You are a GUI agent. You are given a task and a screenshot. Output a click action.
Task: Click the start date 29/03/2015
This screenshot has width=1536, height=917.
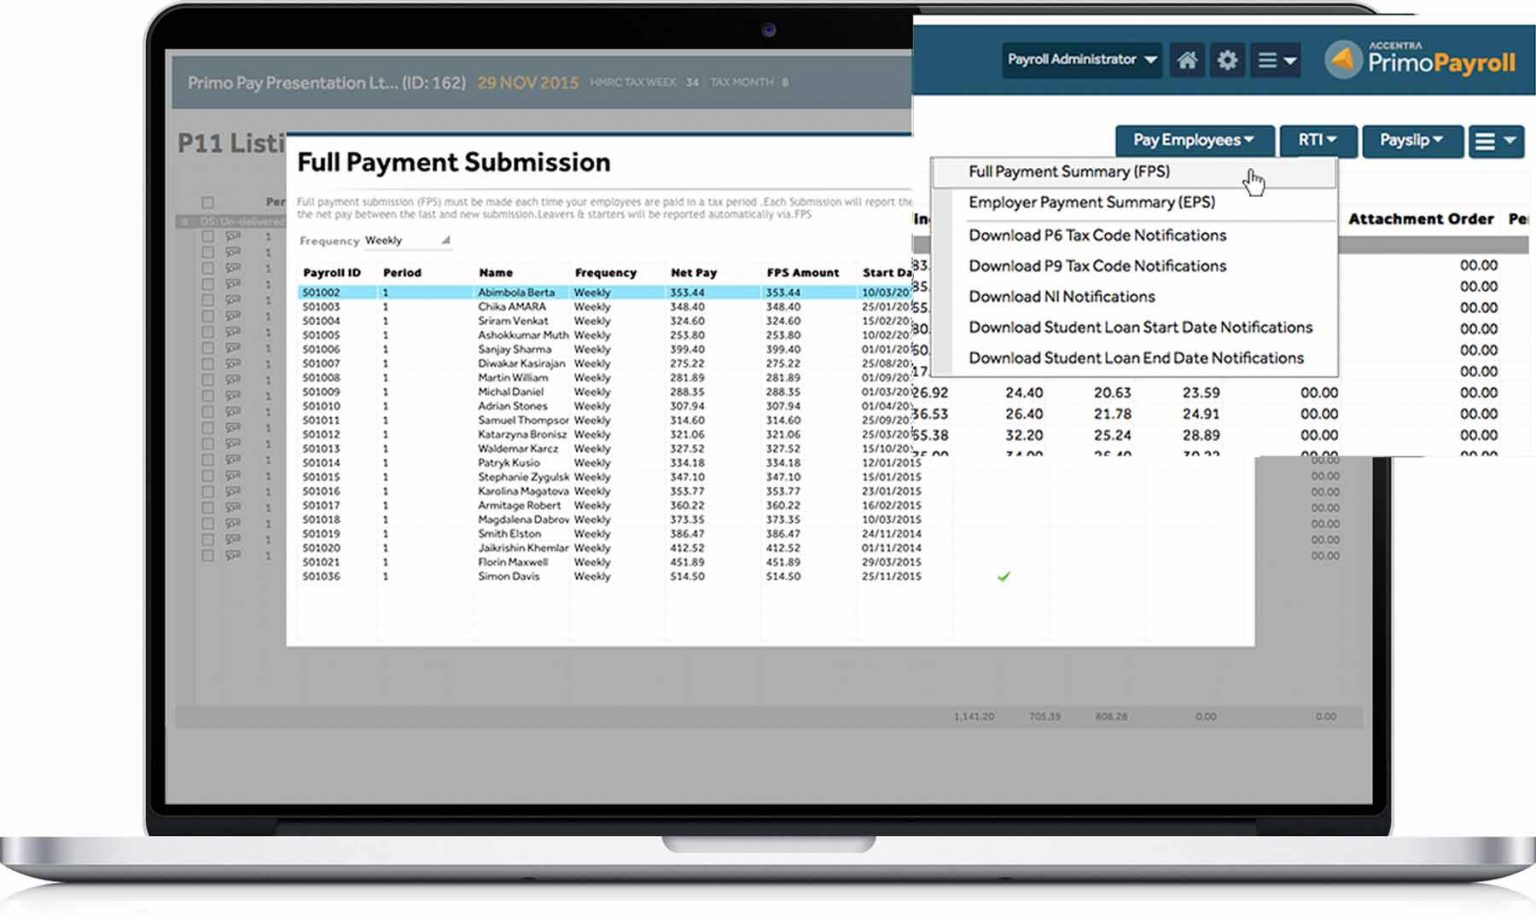pos(891,562)
